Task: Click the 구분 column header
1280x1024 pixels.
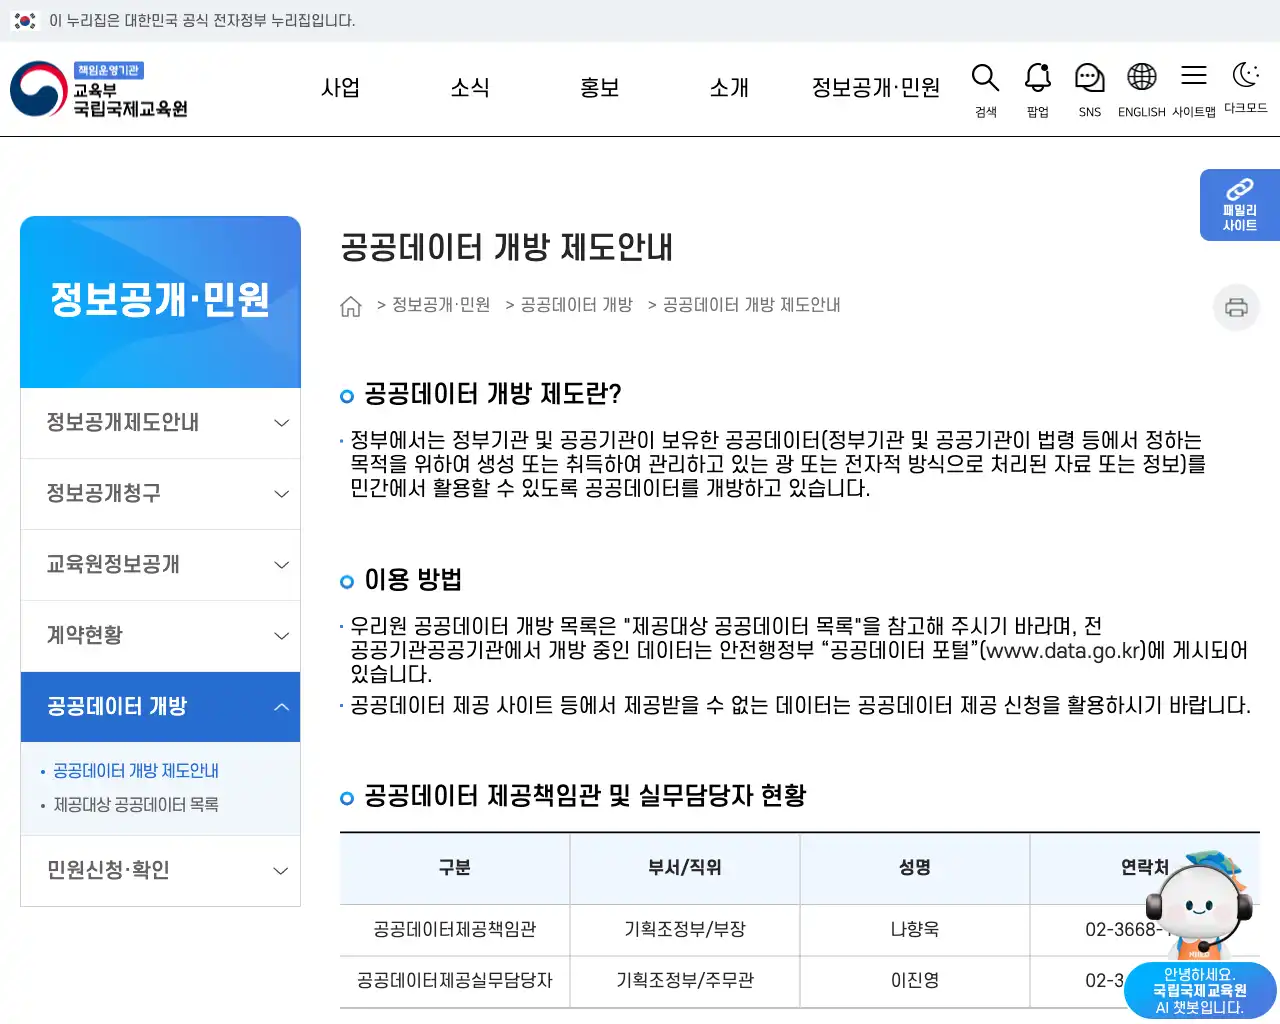Action: click(x=455, y=868)
